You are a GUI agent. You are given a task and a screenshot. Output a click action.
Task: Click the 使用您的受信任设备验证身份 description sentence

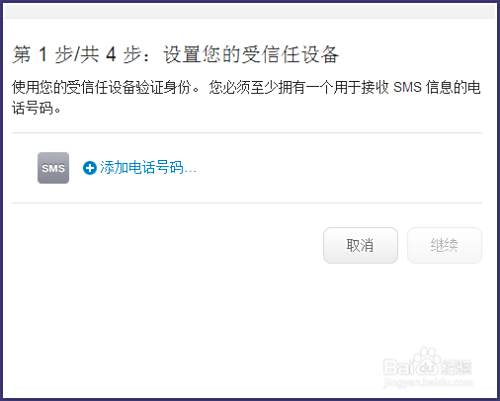[106, 88]
